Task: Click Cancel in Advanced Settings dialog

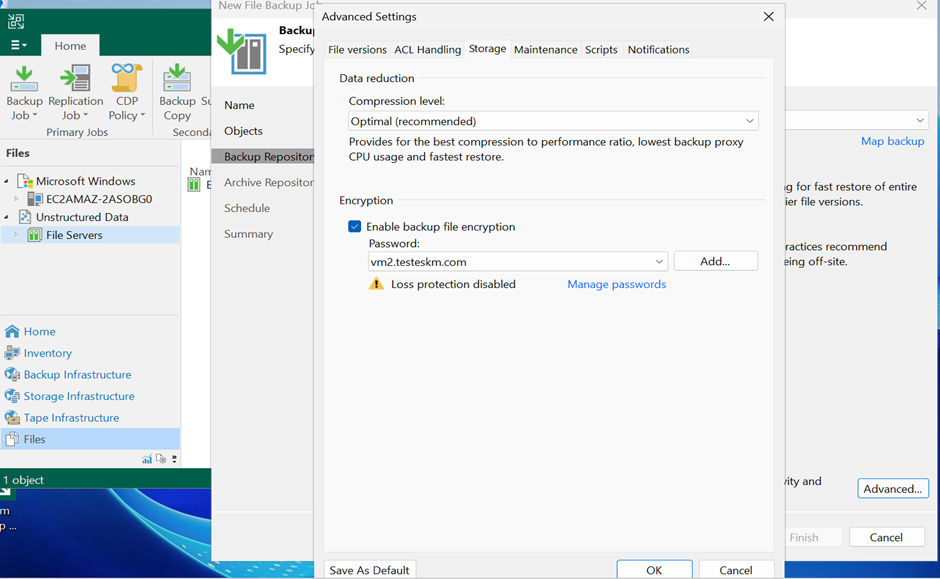Action: (736, 570)
